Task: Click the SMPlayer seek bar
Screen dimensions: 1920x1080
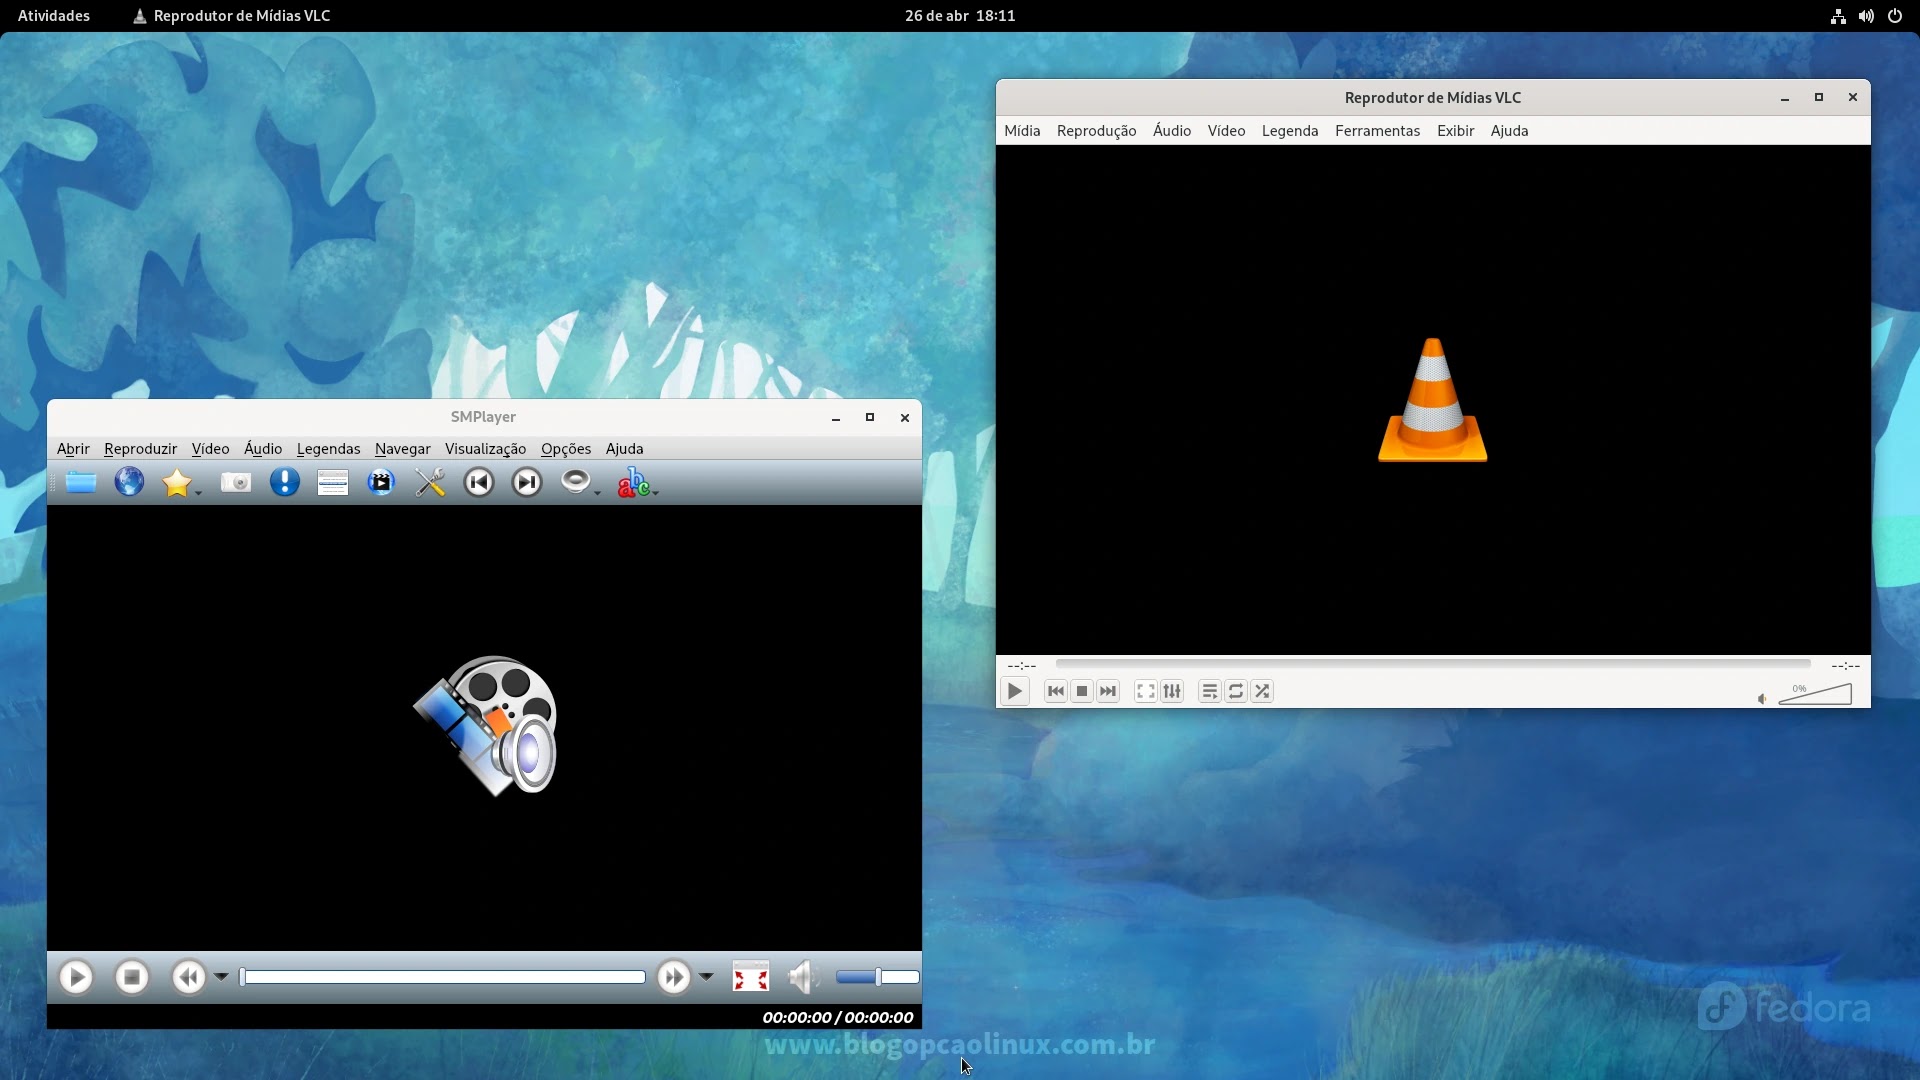Action: (x=442, y=977)
